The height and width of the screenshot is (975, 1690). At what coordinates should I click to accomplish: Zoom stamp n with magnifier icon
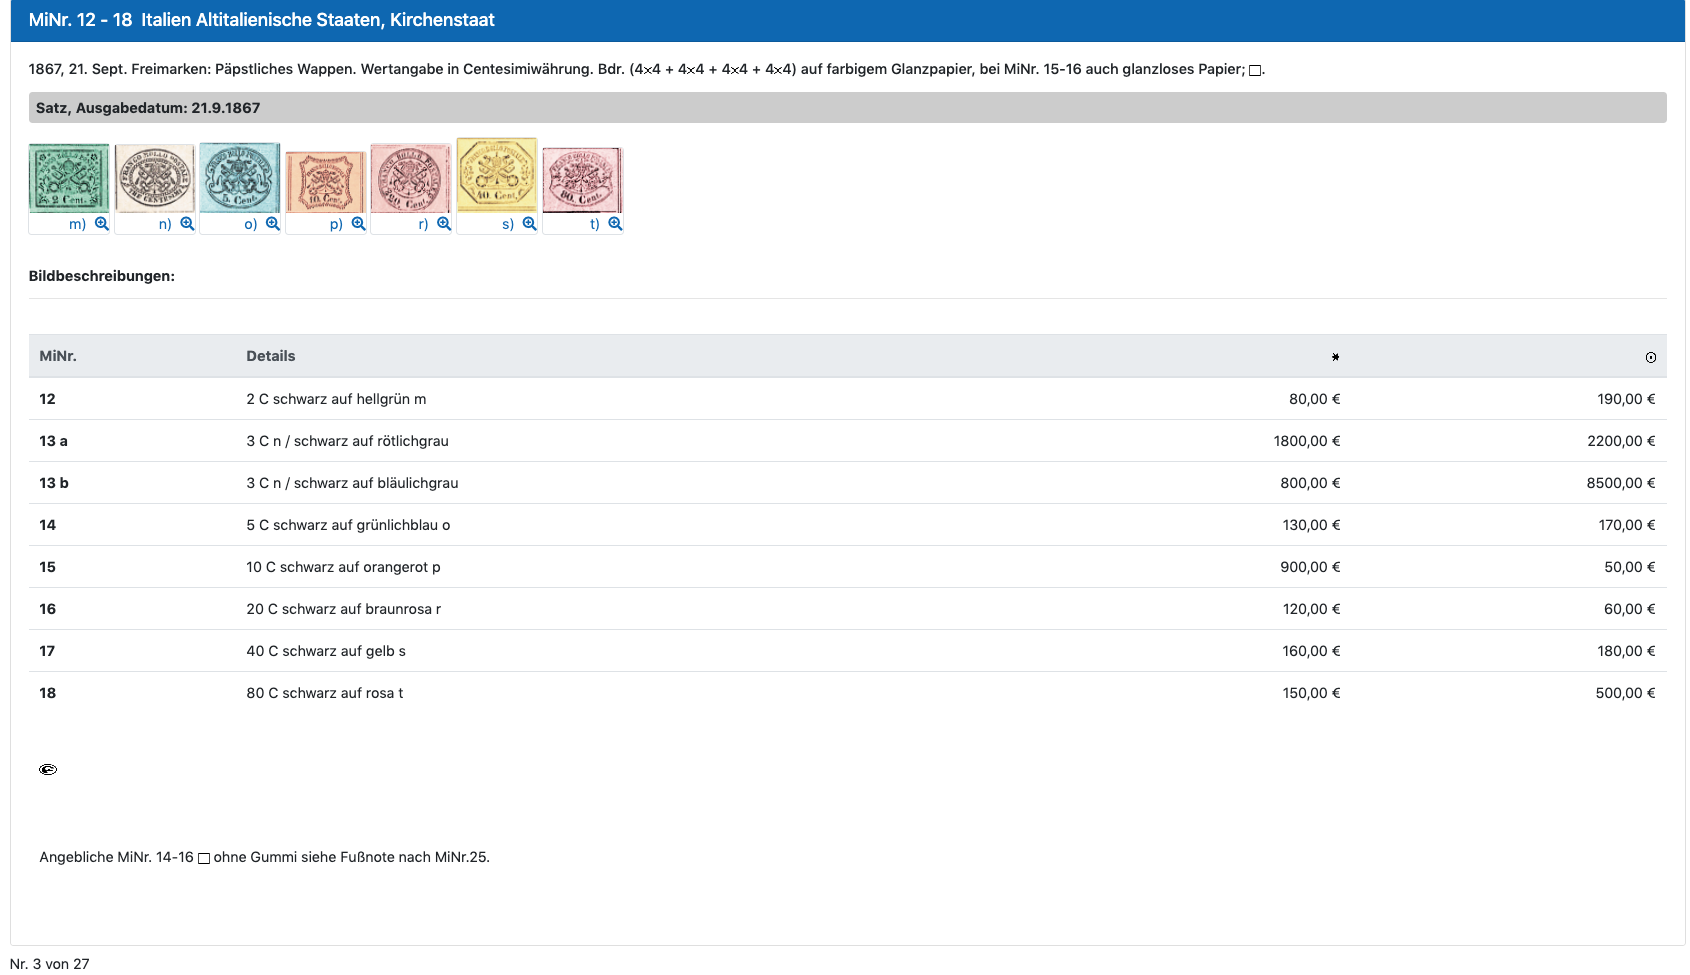[x=187, y=224]
